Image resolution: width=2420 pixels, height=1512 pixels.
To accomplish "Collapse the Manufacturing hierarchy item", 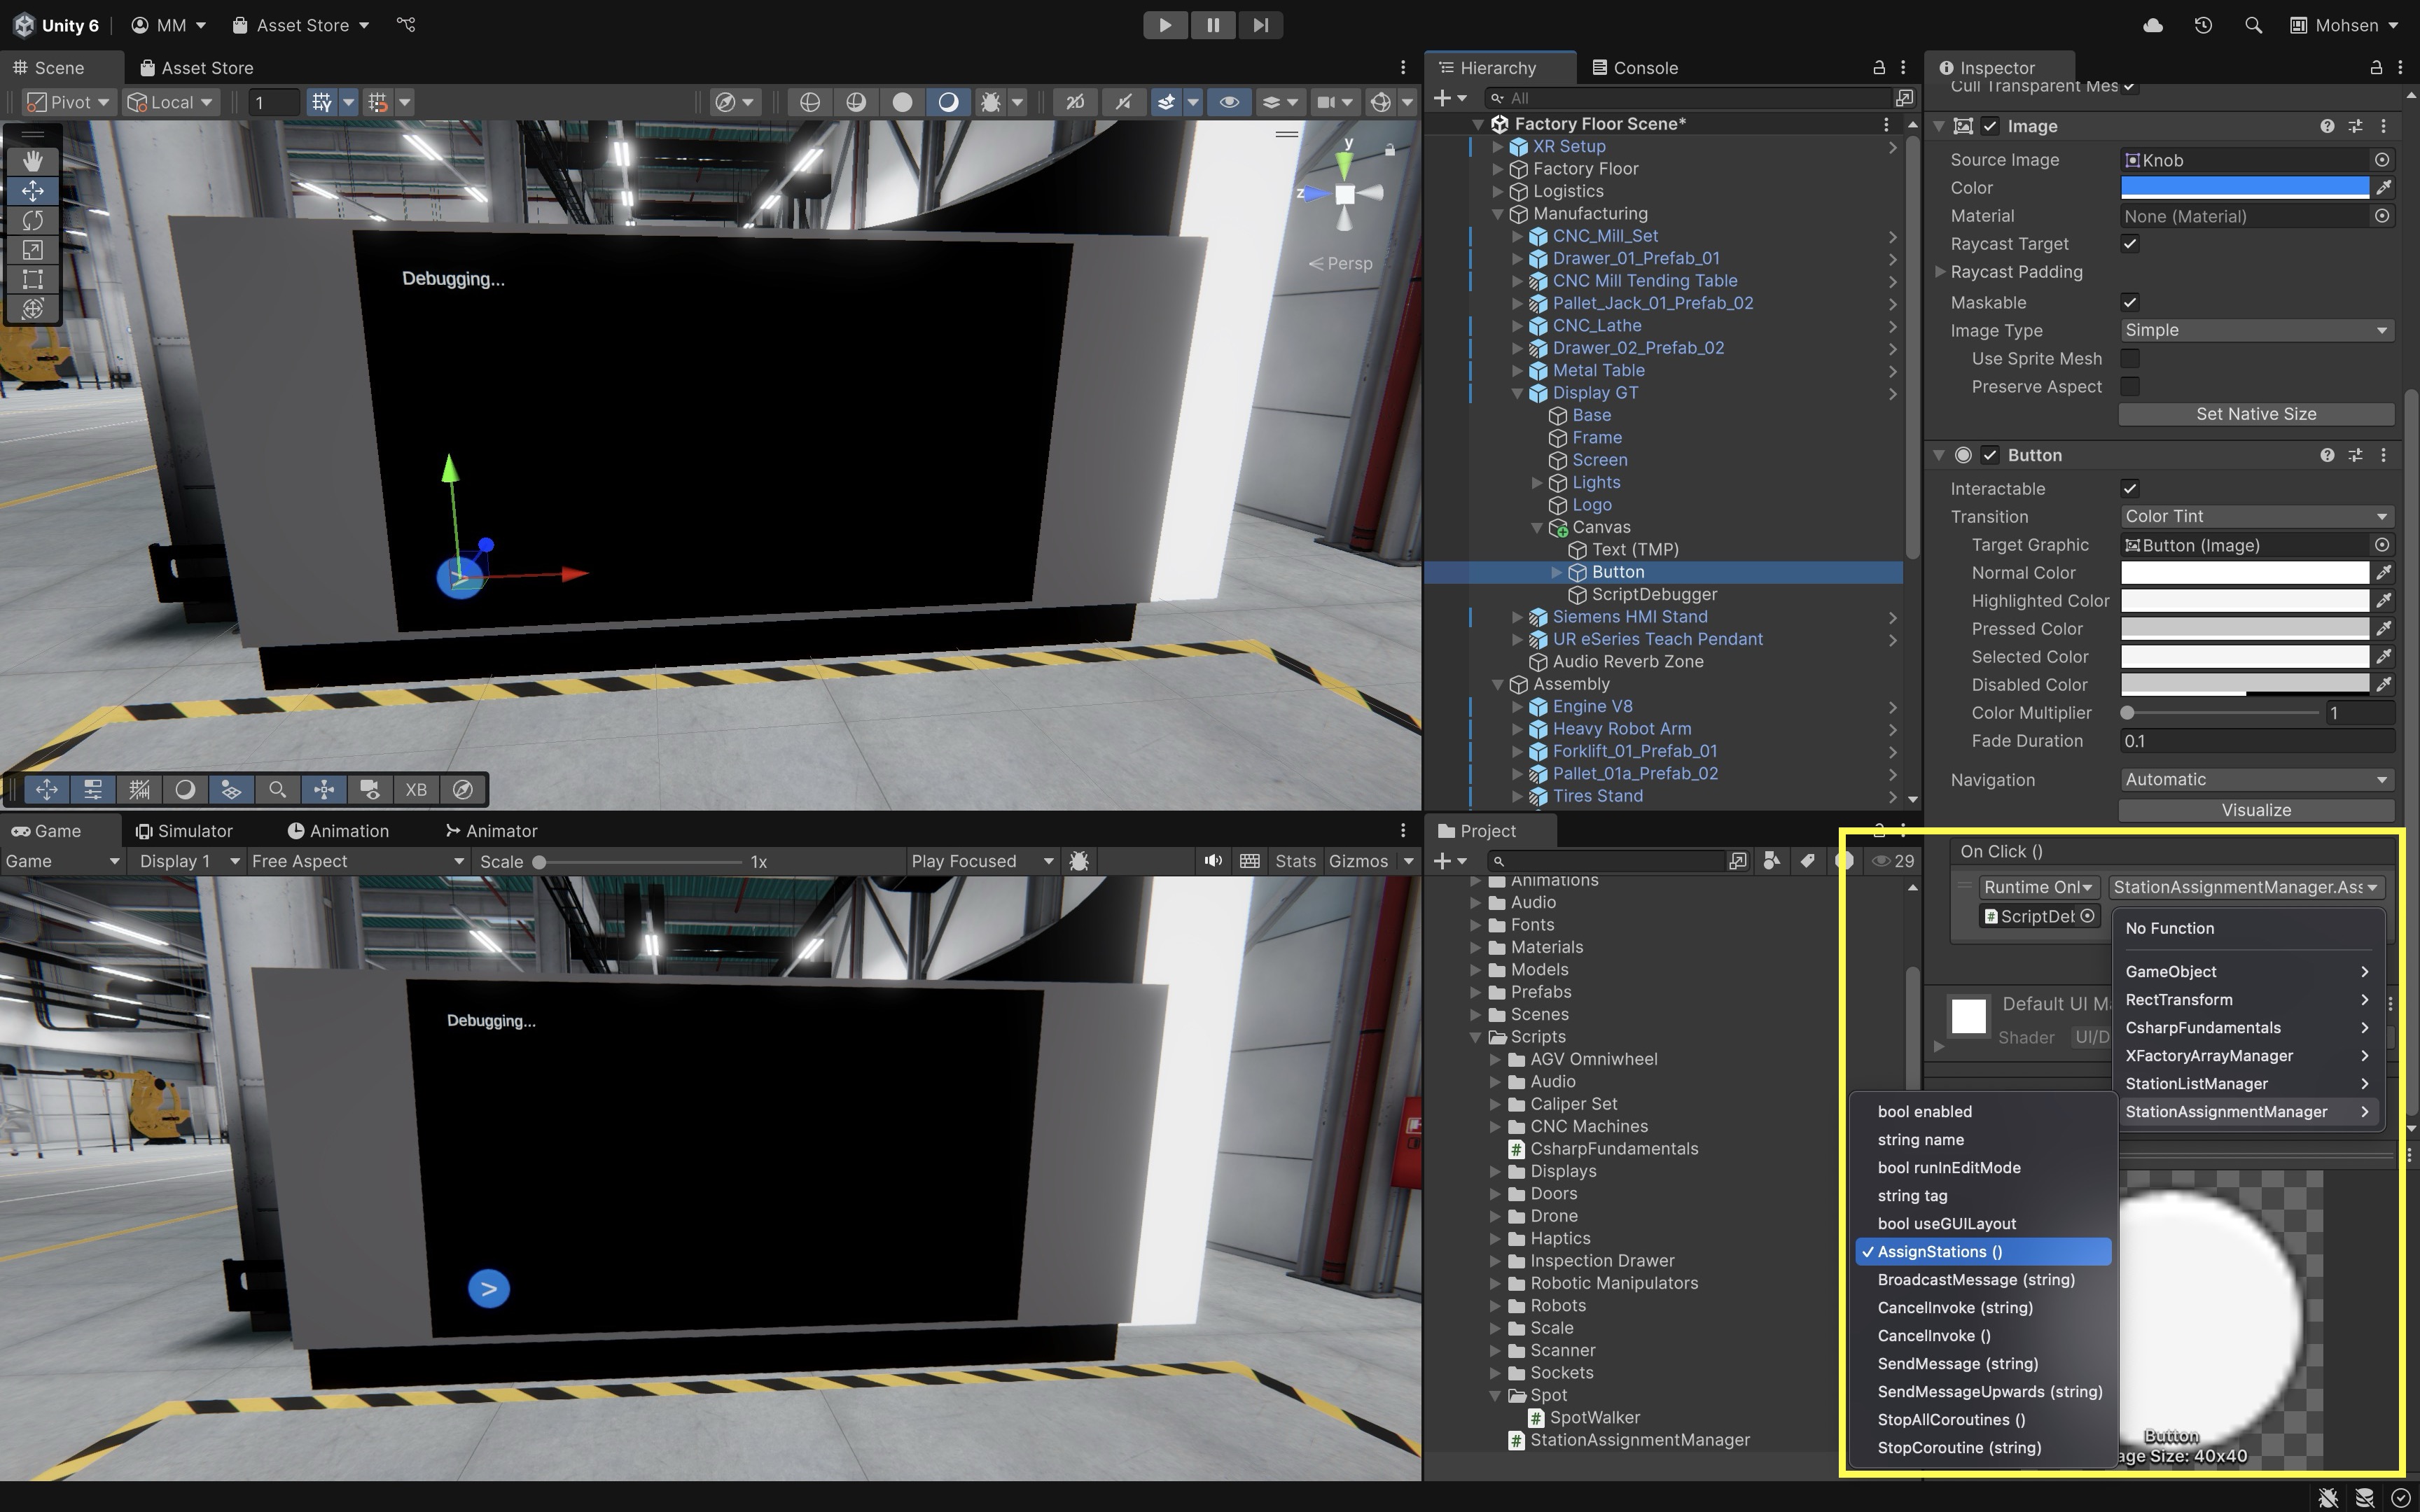I will pos(1498,214).
